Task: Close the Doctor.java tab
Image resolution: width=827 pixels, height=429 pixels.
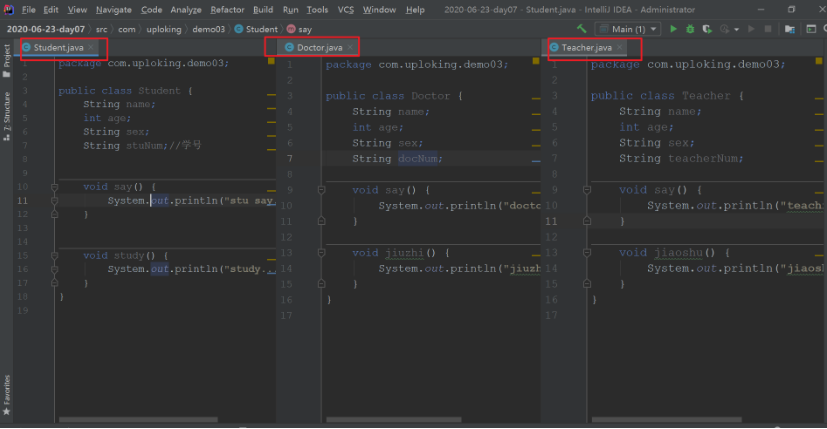Action: click(x=350, y=47)
